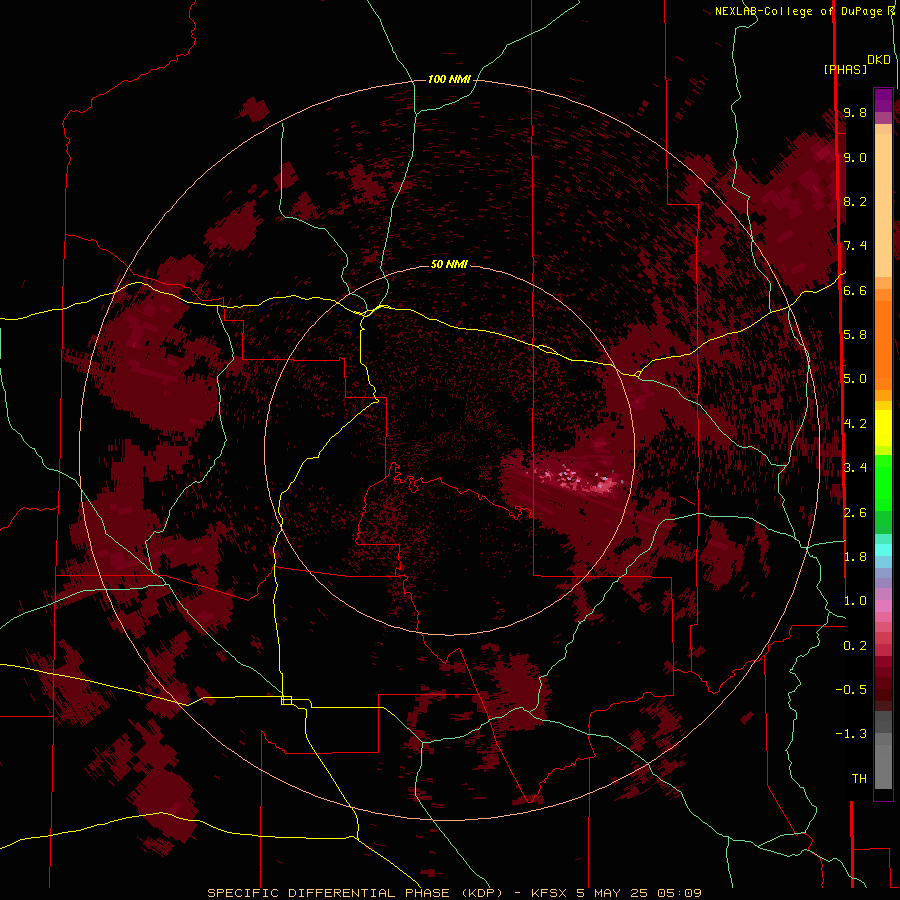Click the SPECIFIC DIFFERENTIAL PHASE (KDP) title
Viewport: 900px width, 900px height.
(357, 893)
